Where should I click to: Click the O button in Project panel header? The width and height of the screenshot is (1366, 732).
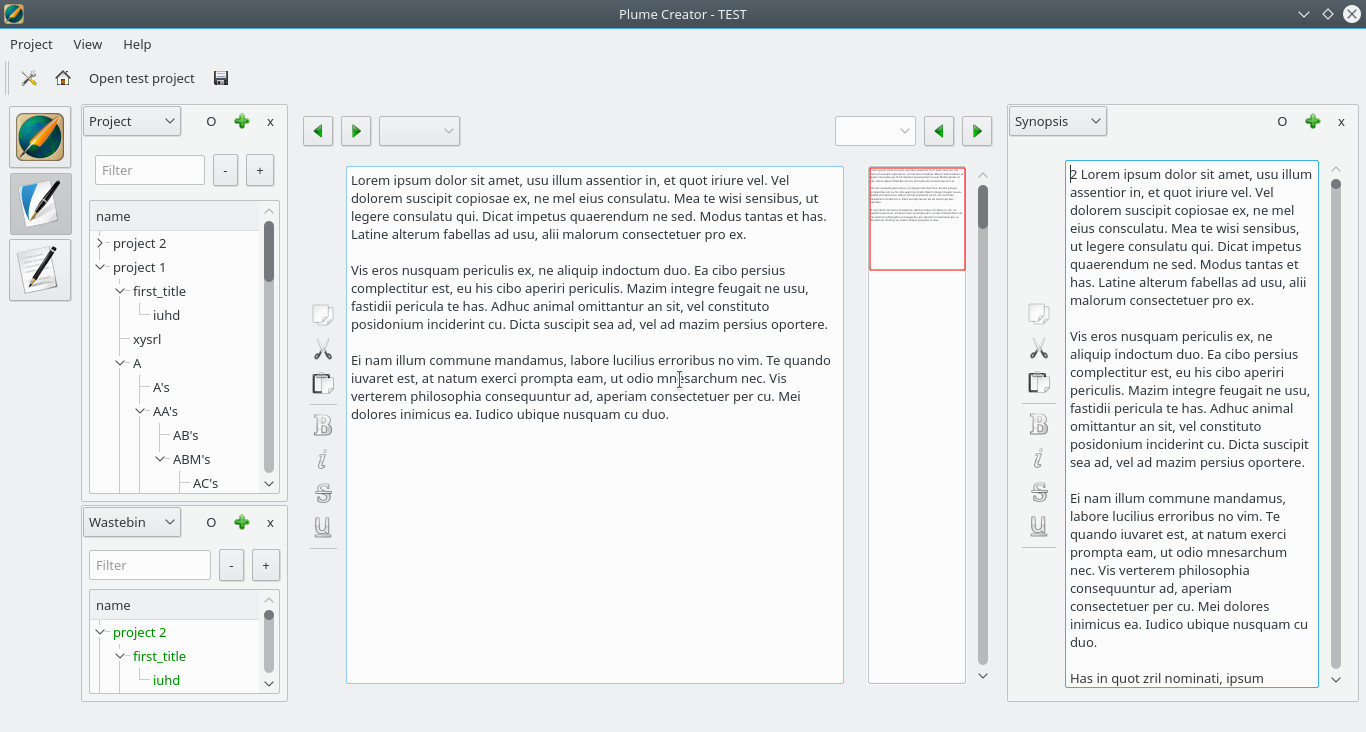(211, 121)
